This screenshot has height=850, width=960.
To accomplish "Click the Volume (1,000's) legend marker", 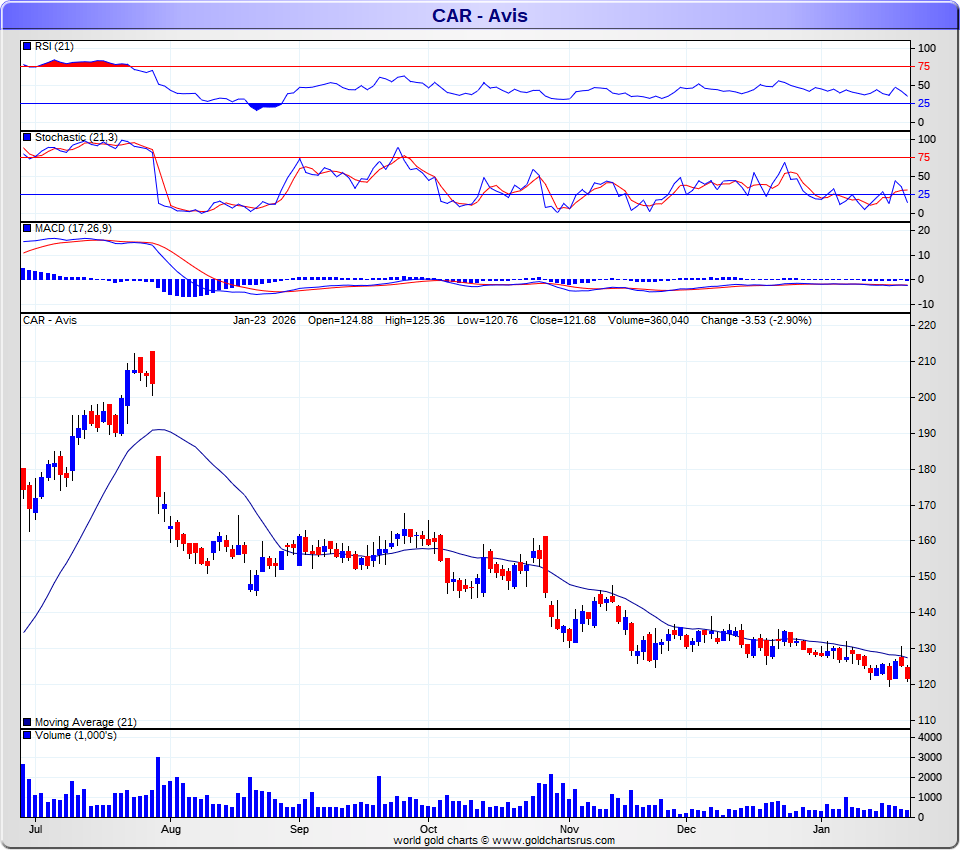I will point(27,736).
